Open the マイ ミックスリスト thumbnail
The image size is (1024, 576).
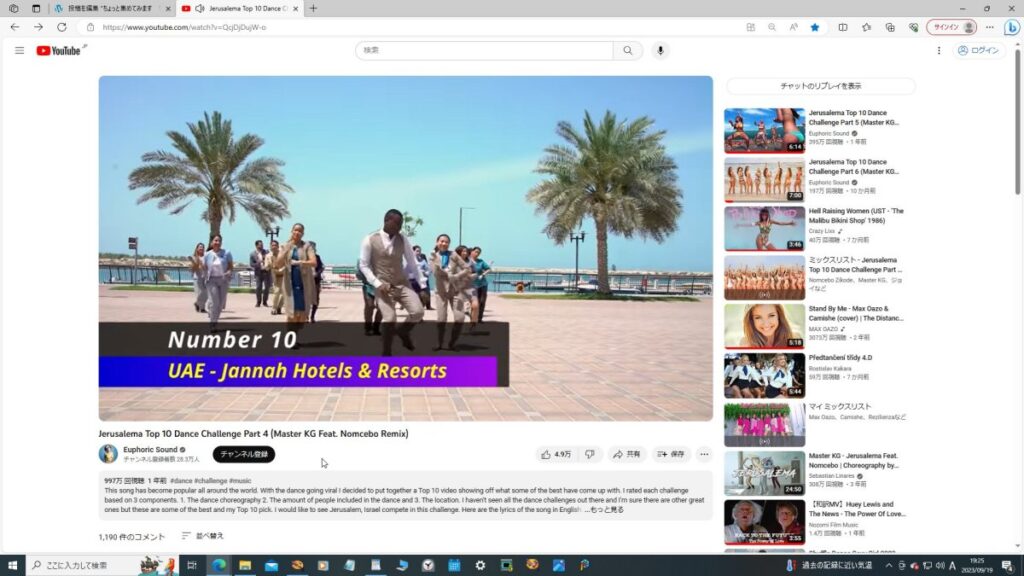point(764,424)
